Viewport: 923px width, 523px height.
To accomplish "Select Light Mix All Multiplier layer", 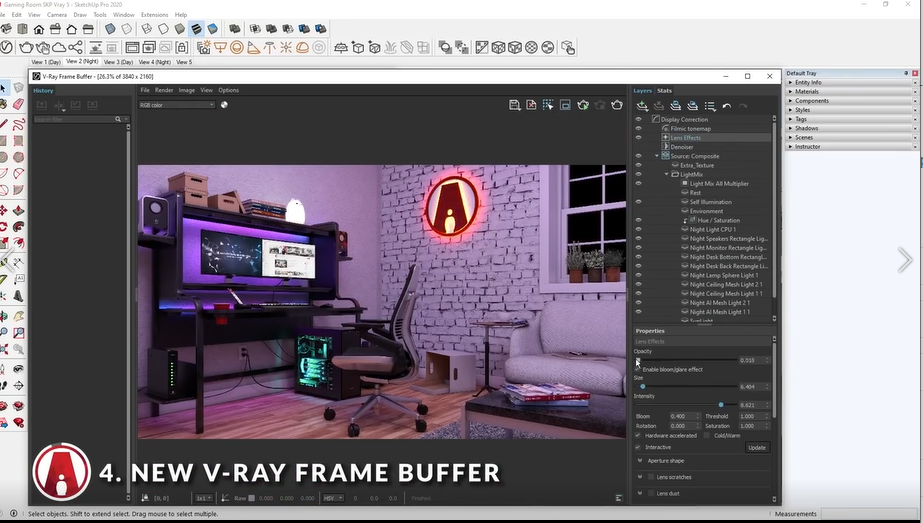I will [x=719, y=184].
